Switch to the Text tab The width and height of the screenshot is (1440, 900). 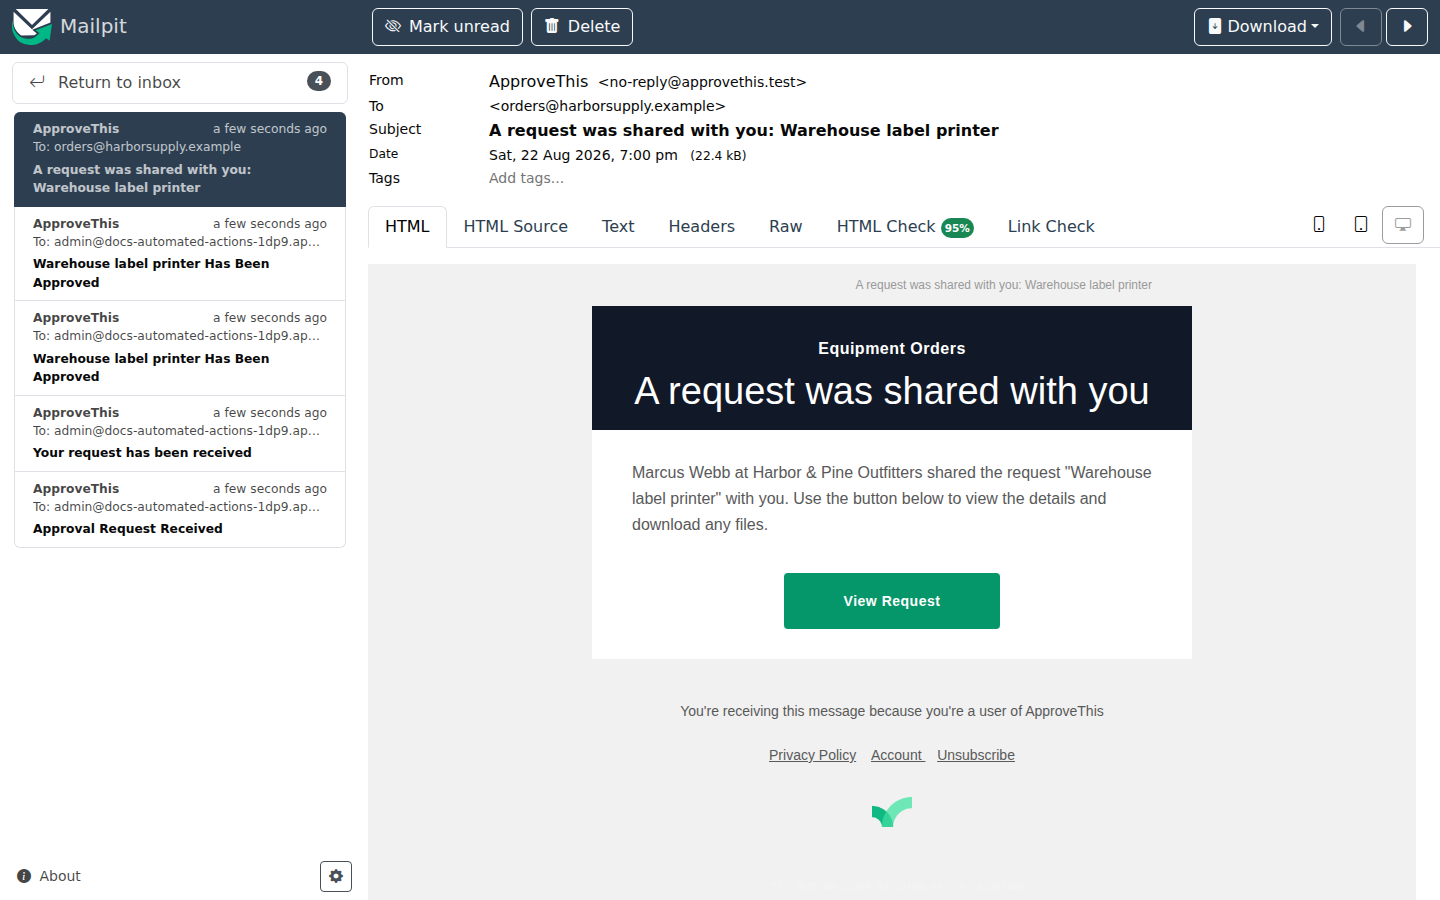point(618,227)
